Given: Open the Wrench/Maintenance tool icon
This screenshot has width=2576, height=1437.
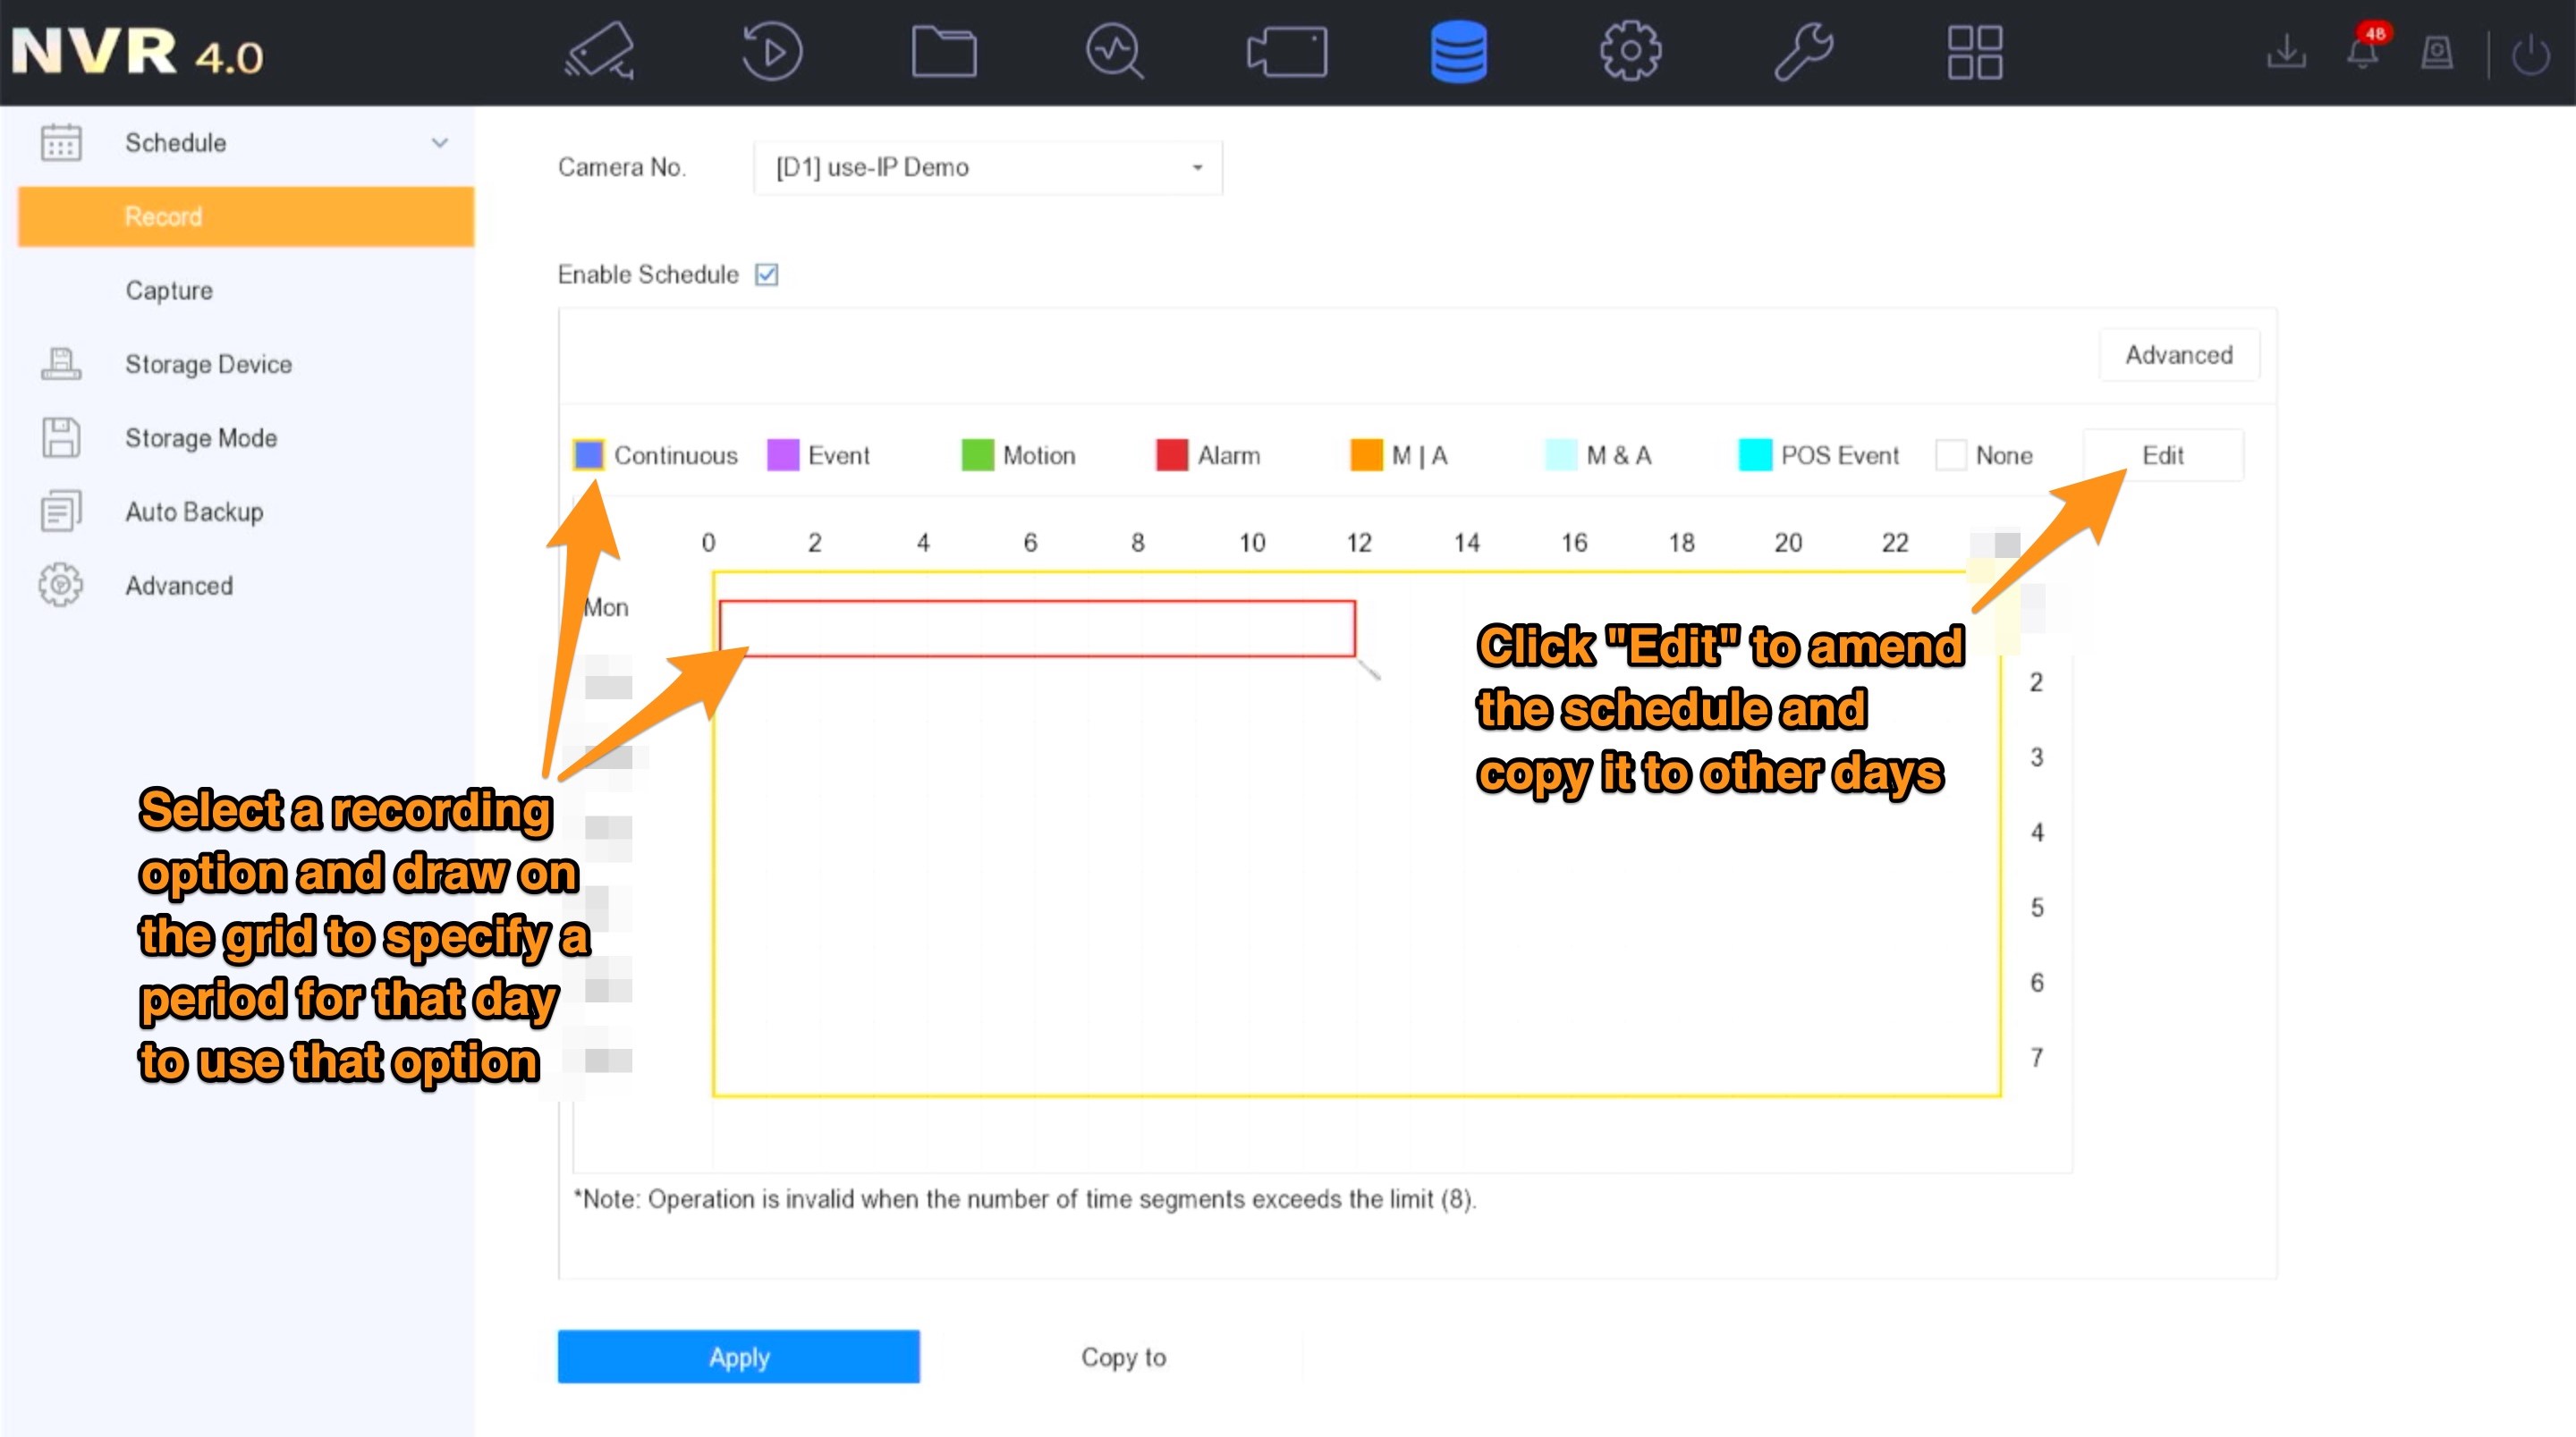Looking at the screenshot, I should [x=1805, y=53].
